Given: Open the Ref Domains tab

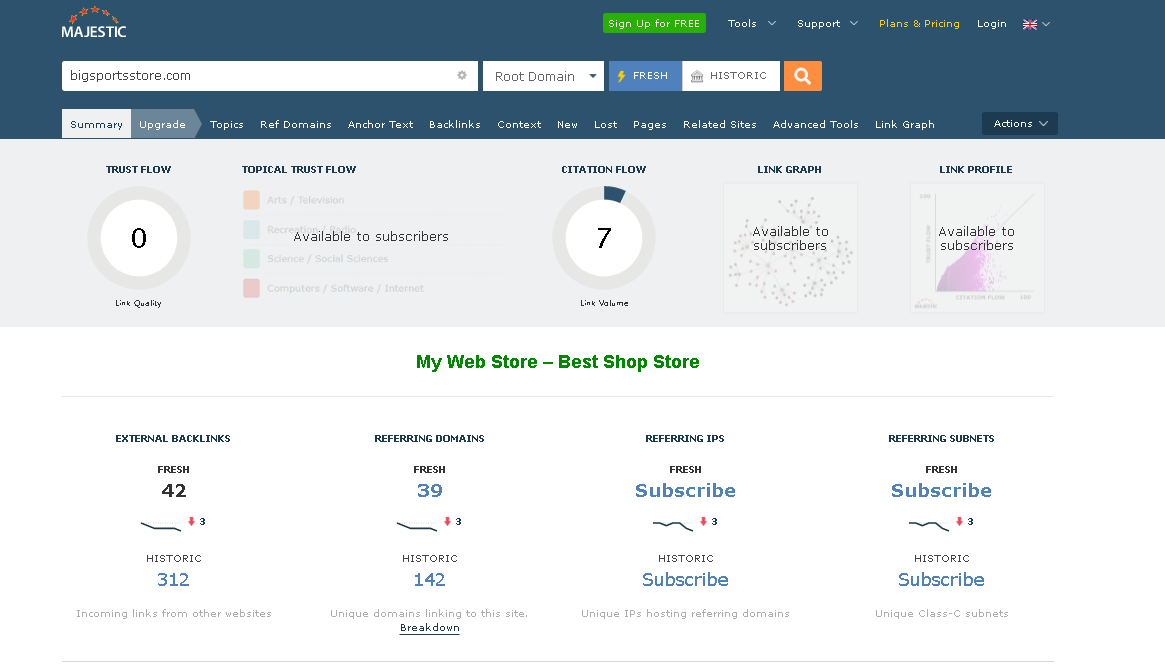Looking at the screenshot, I should click(296, 124).
